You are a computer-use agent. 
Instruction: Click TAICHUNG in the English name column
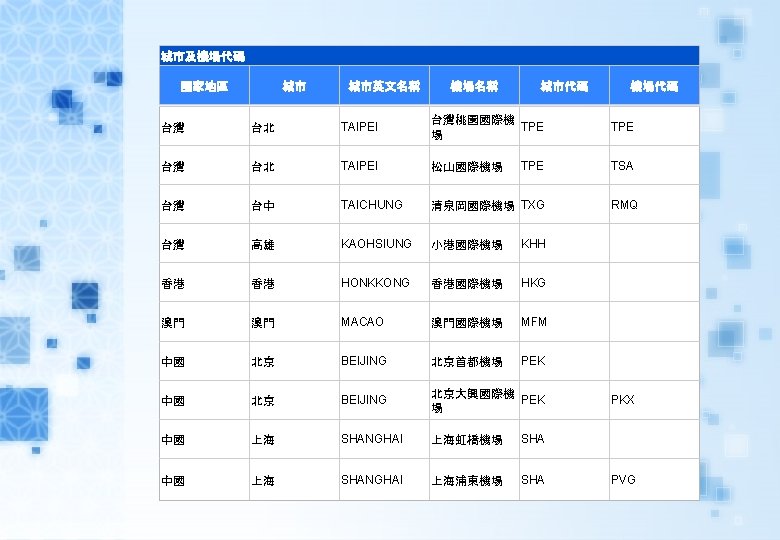click(x=372, y=205)
